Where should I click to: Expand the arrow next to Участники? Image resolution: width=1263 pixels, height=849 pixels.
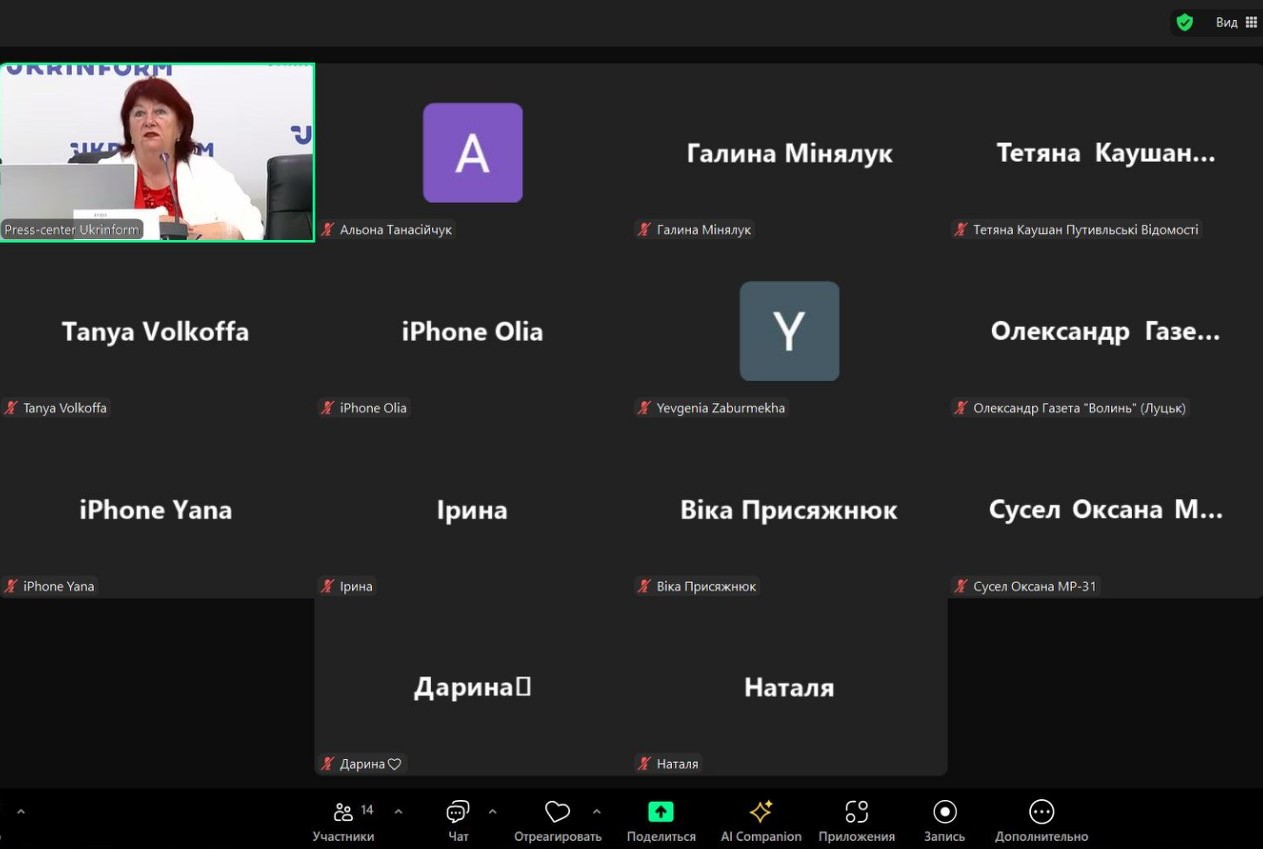coord(398,811)
